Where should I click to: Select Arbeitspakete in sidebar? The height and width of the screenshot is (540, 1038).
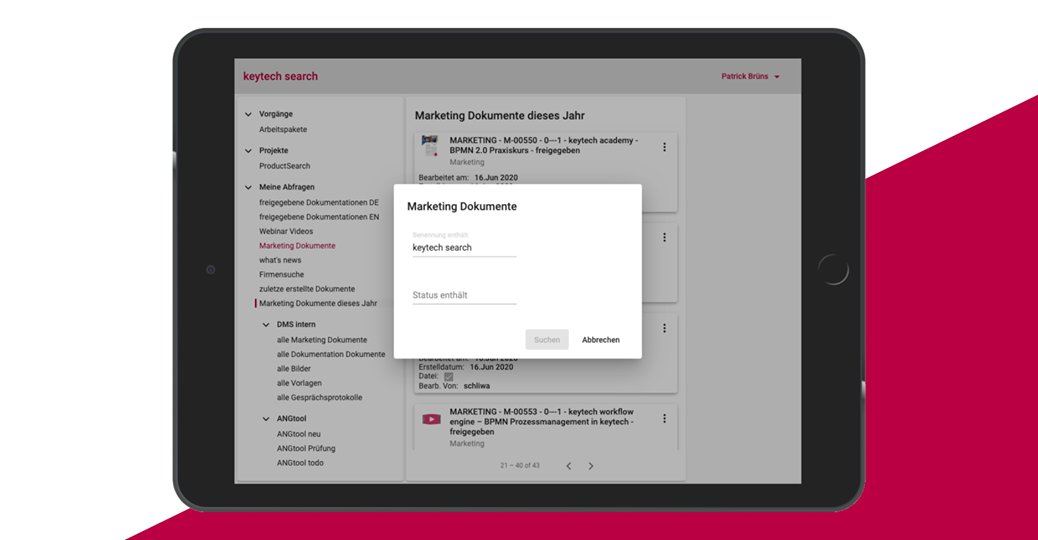283,129
